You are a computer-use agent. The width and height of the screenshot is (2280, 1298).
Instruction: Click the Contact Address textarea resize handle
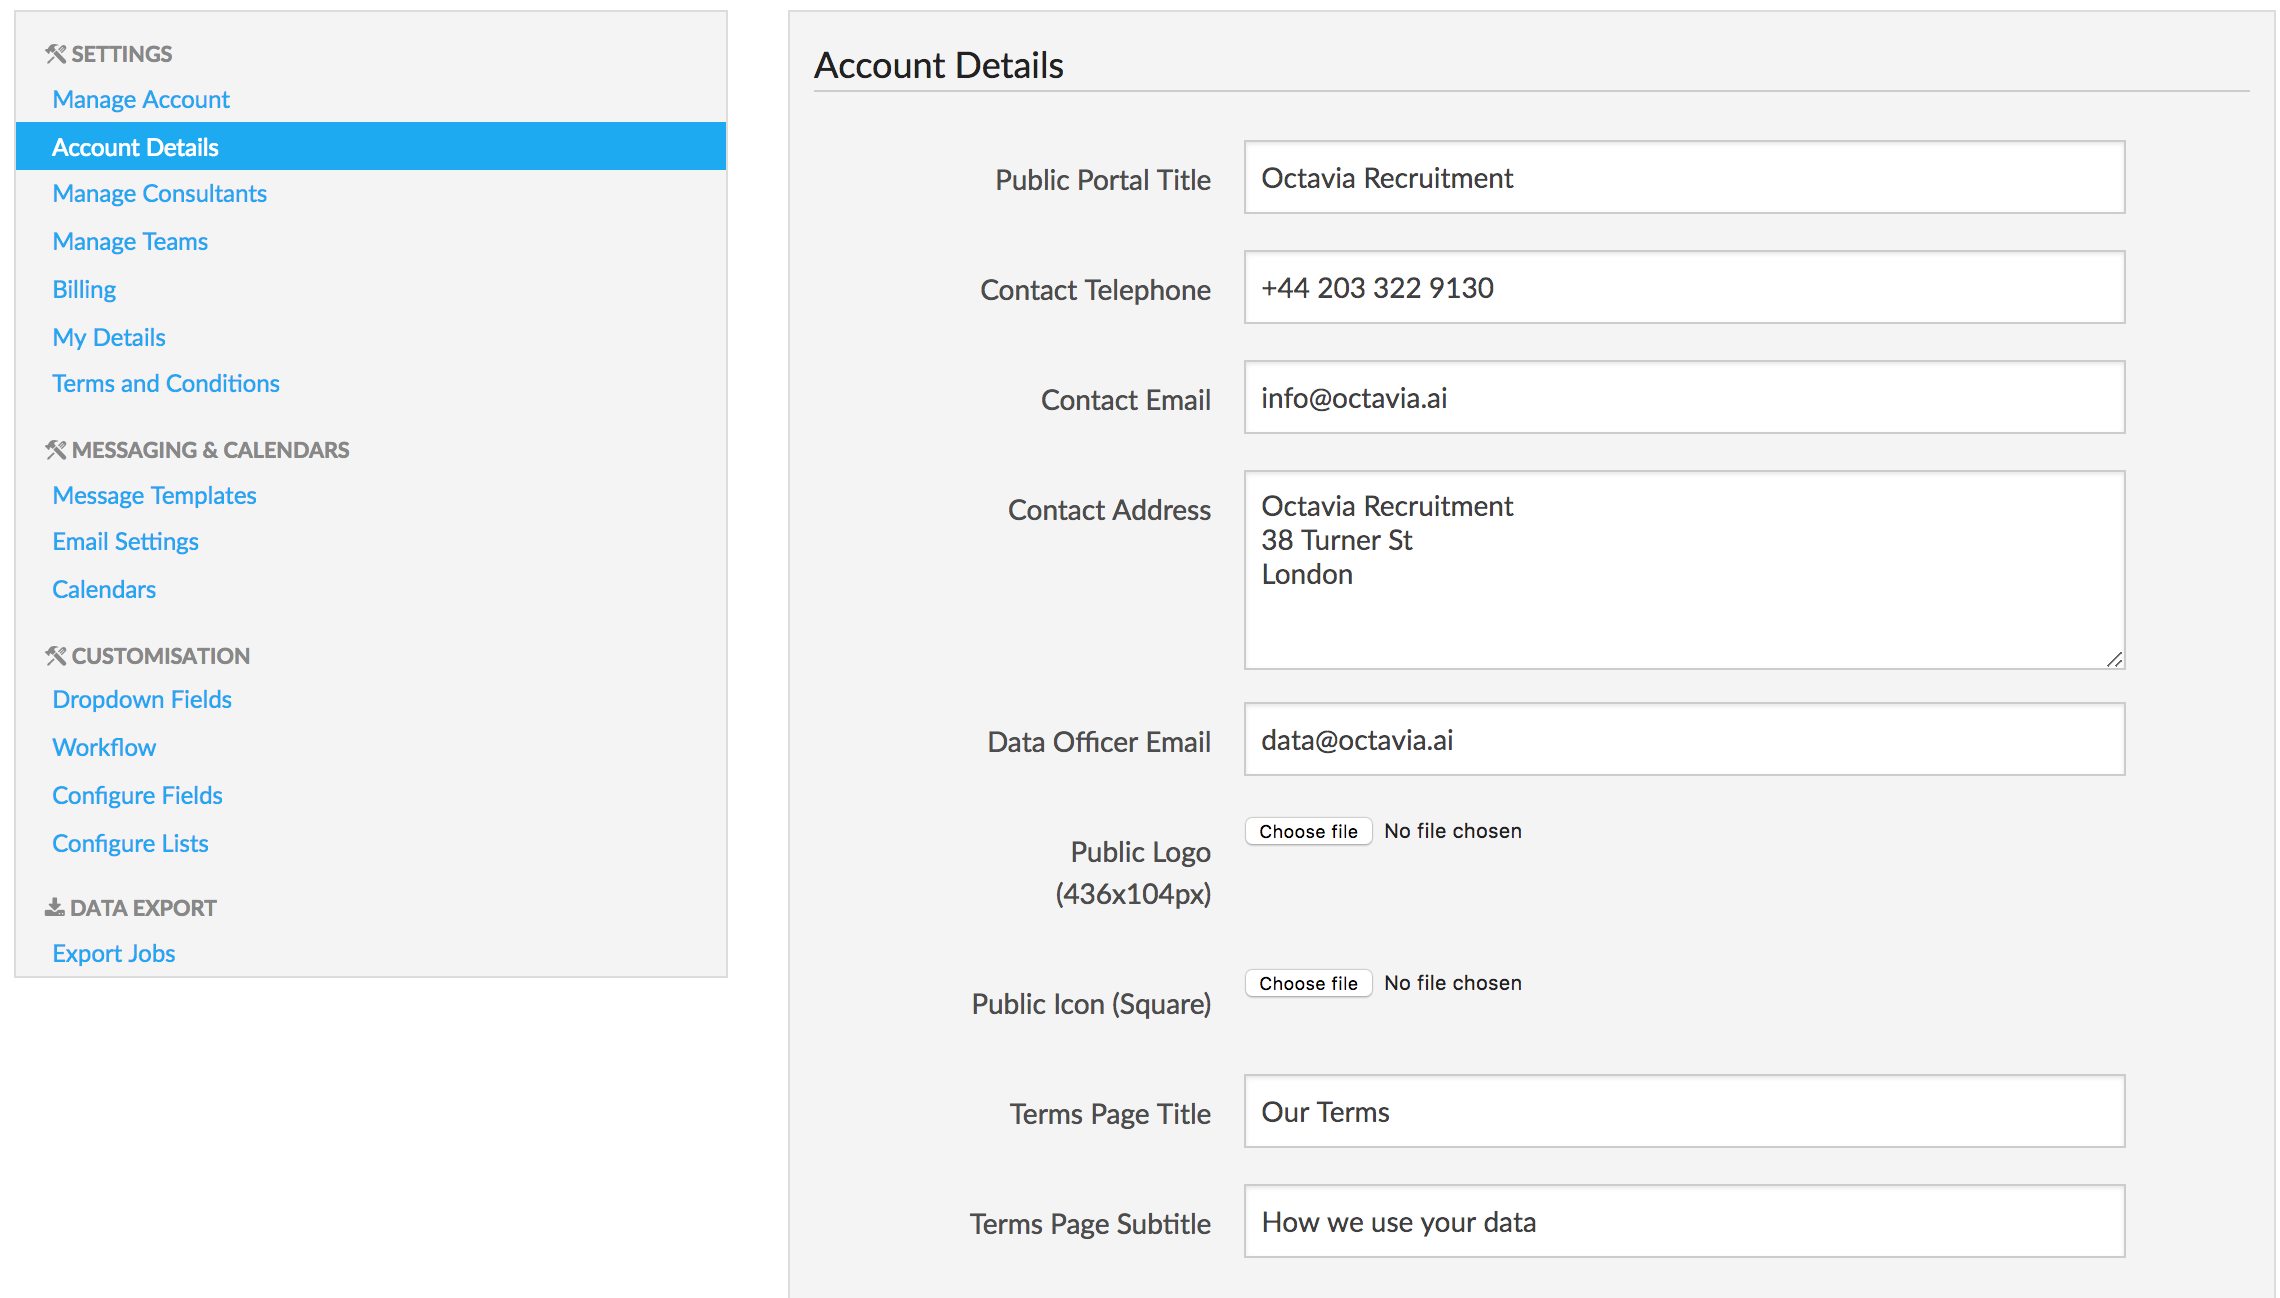[x=2113, y=659]
